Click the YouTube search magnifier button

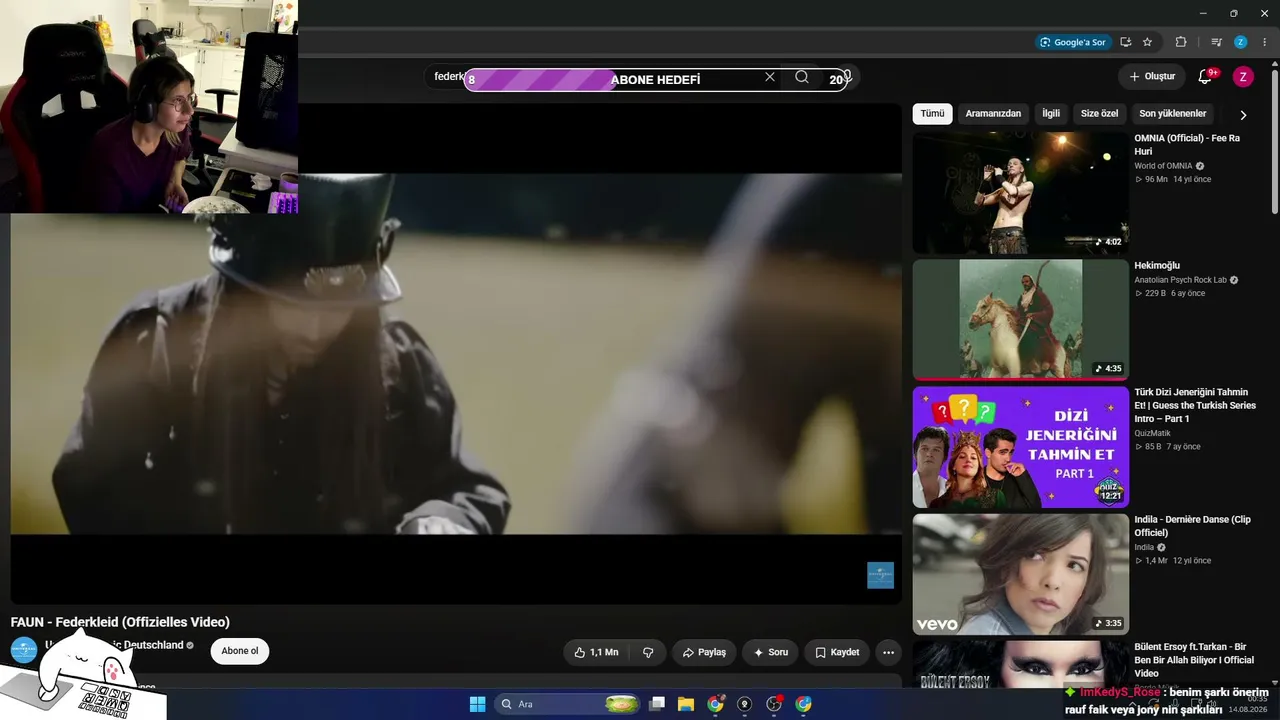pyautogui.click(x=802, y=77)
